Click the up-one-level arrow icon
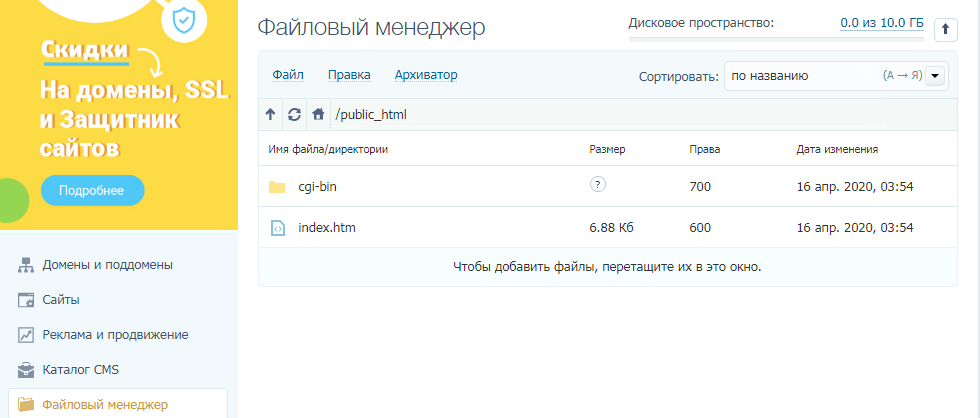Viewport: 980px width, 418px height. click(x=270, y=114)
